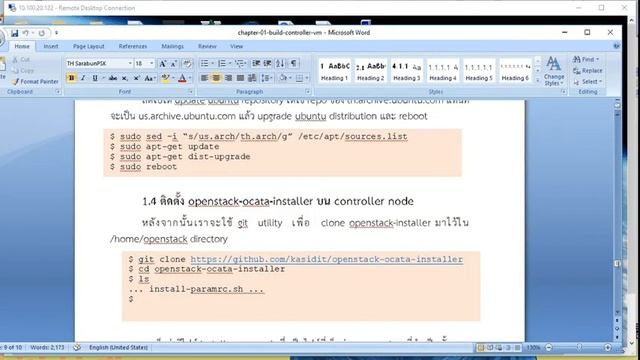640x360 pixels.
Task: Open the View tab
Action: [236, 47]
